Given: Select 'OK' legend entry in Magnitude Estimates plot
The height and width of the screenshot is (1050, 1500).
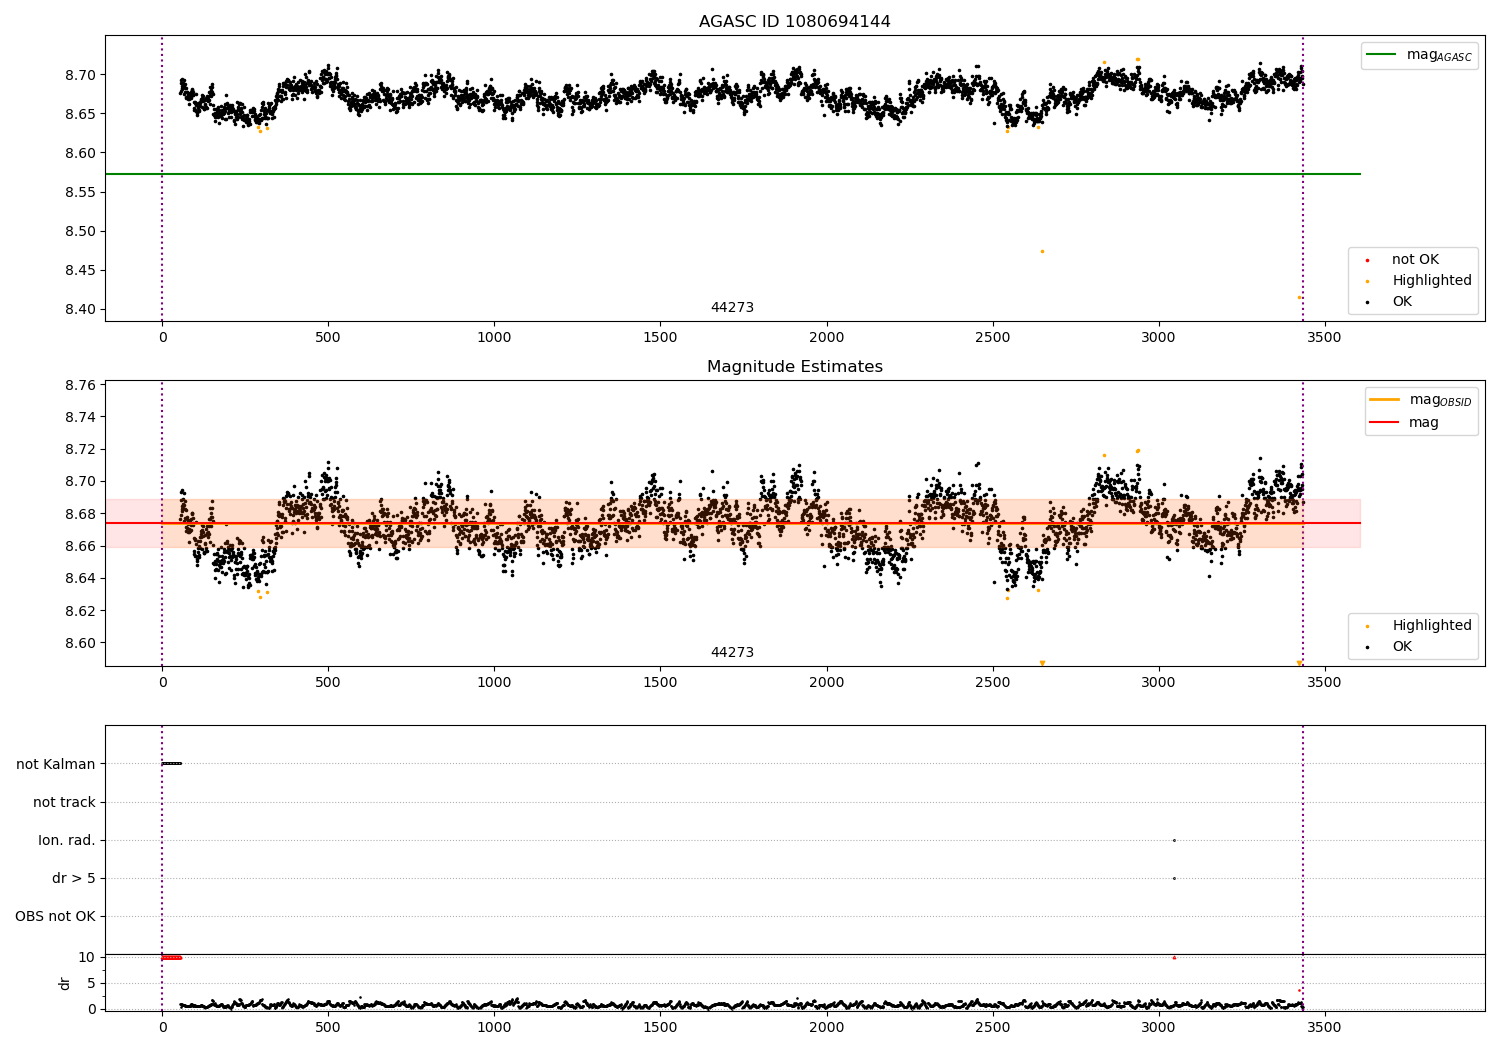Looking at the screenshot, I should coord(1402,647).
